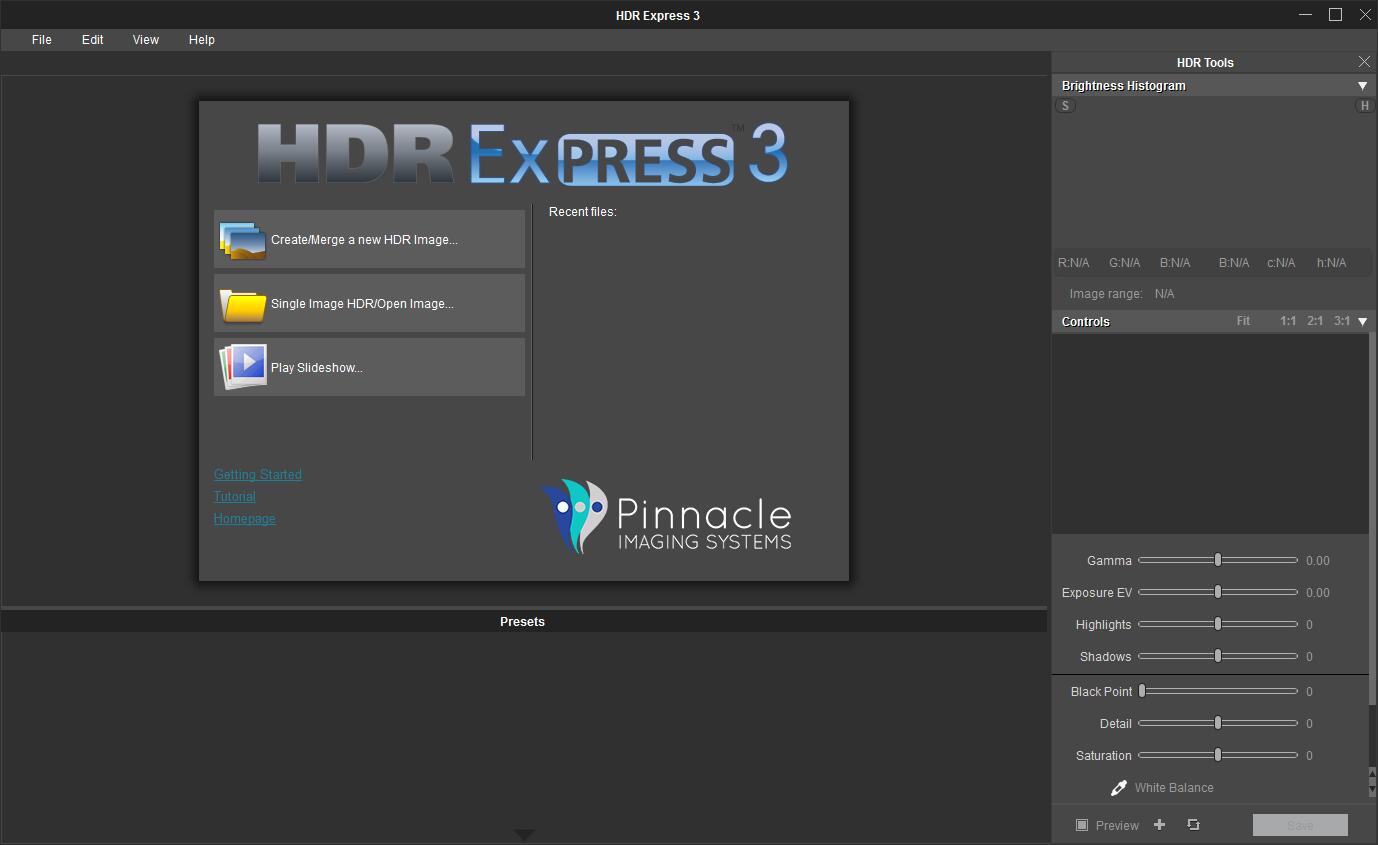
Task: Click the Detail slider handle
Action: pyautogui.click(x=1218, y=724)
